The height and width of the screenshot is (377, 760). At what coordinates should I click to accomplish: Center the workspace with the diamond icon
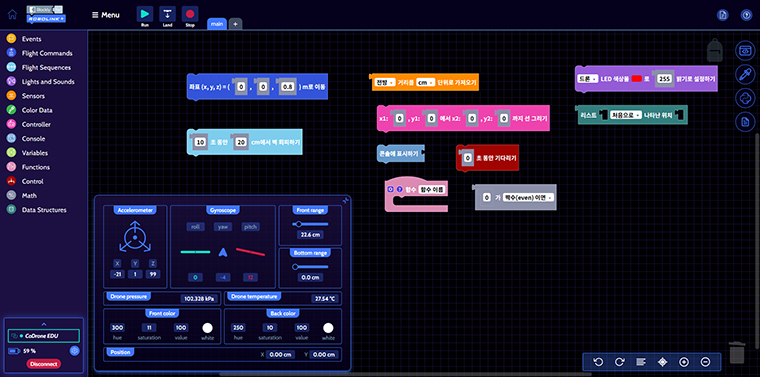[663, 361]
